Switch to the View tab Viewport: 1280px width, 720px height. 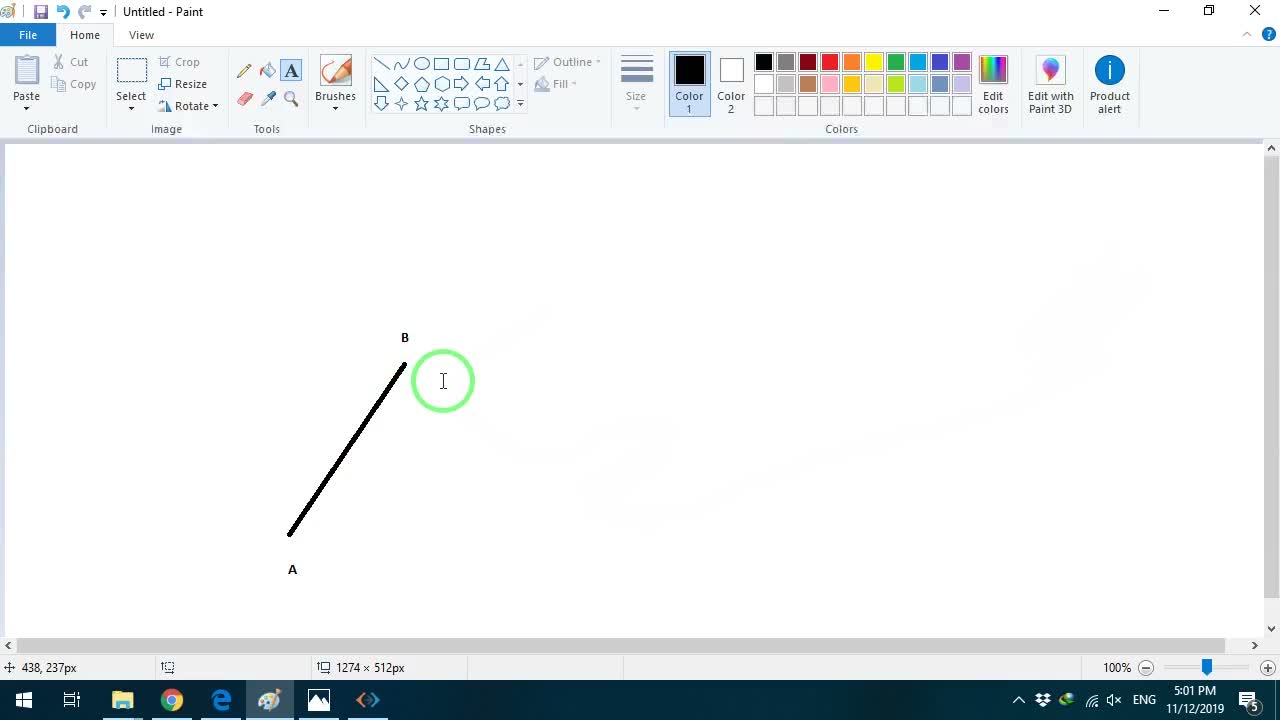(x=141, y=35)
